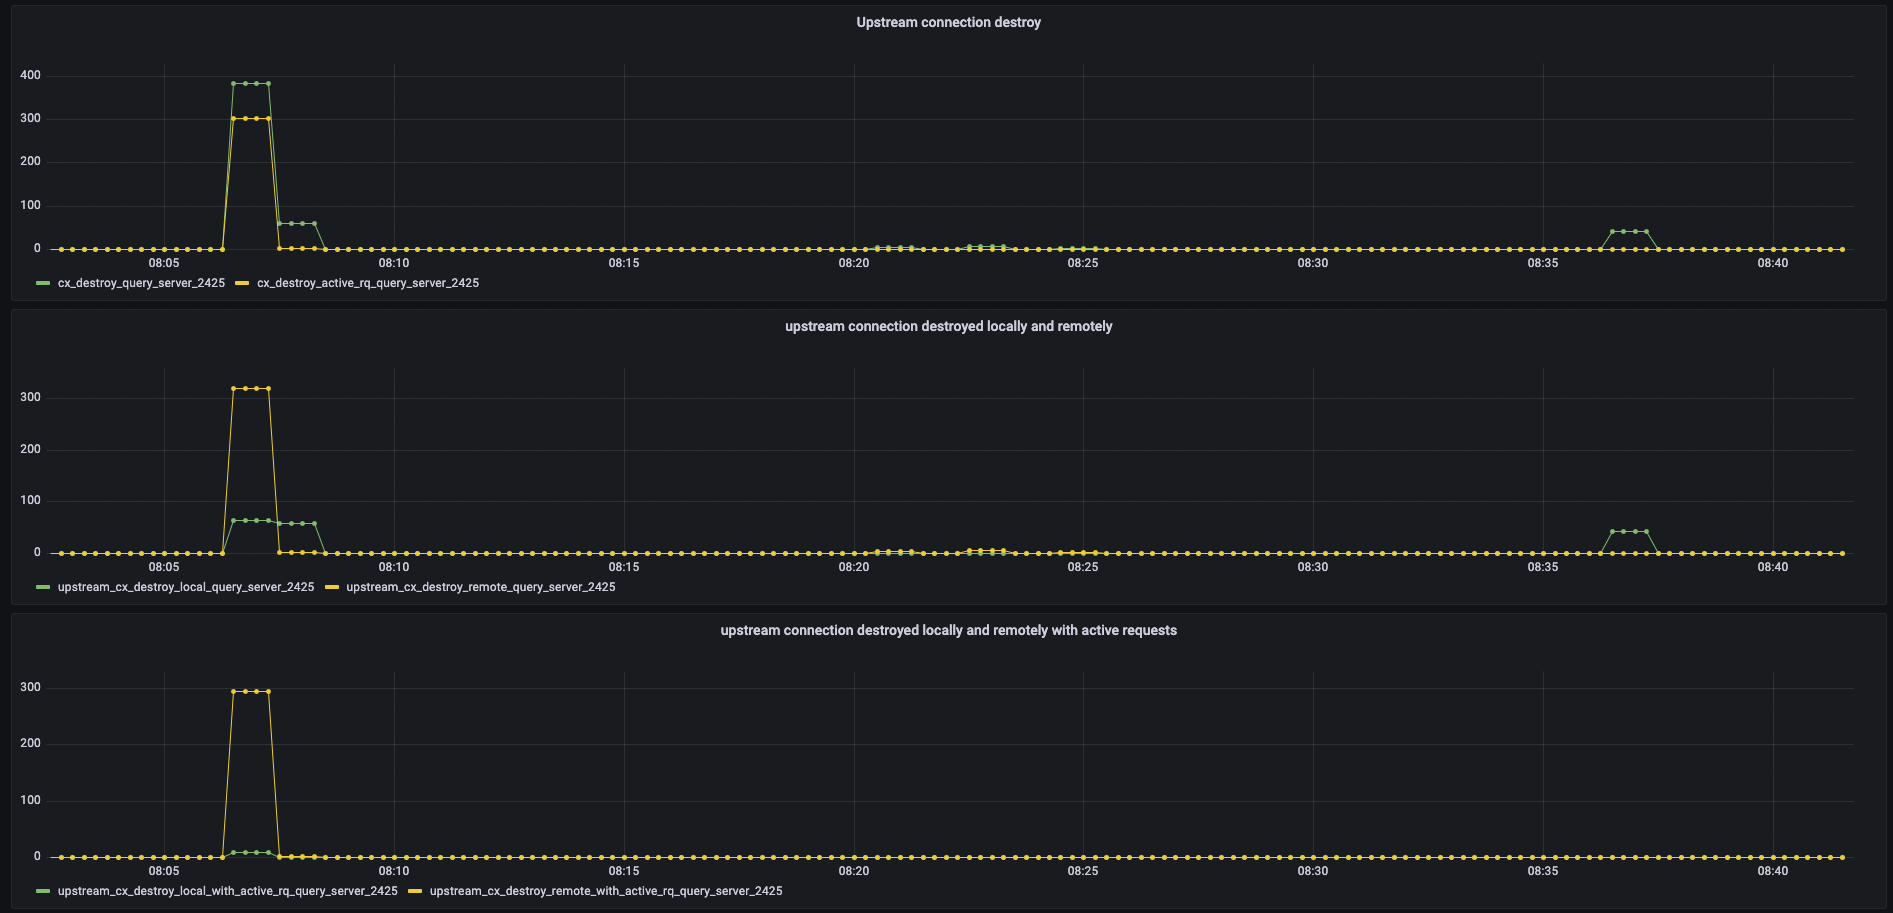
Task: Toggle the upstream_cx_destroy_local_query_server_2425 legend series
Action: 186,587
